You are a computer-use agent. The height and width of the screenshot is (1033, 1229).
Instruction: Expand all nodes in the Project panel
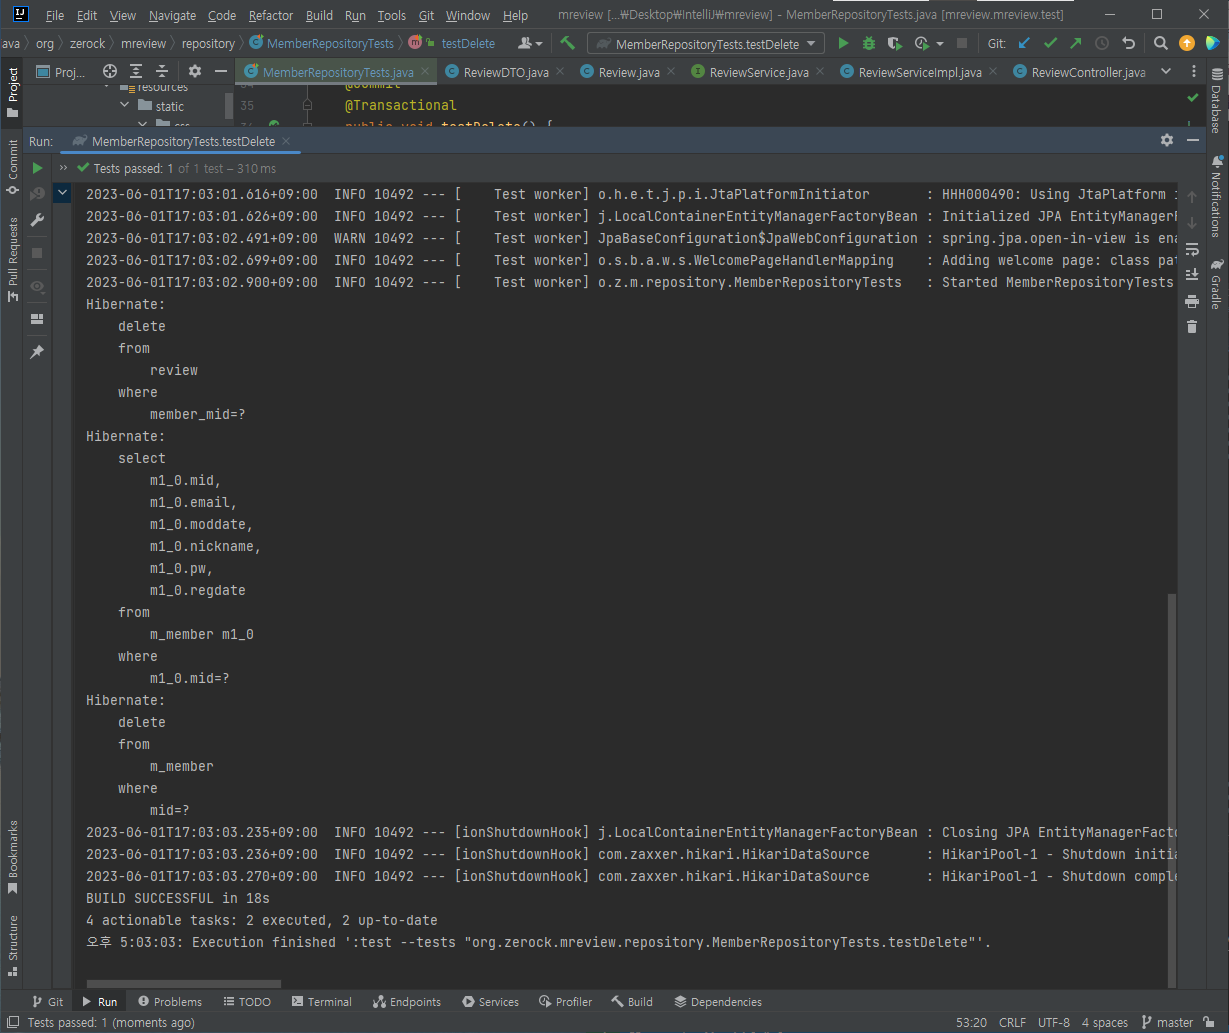click(136, 72)
